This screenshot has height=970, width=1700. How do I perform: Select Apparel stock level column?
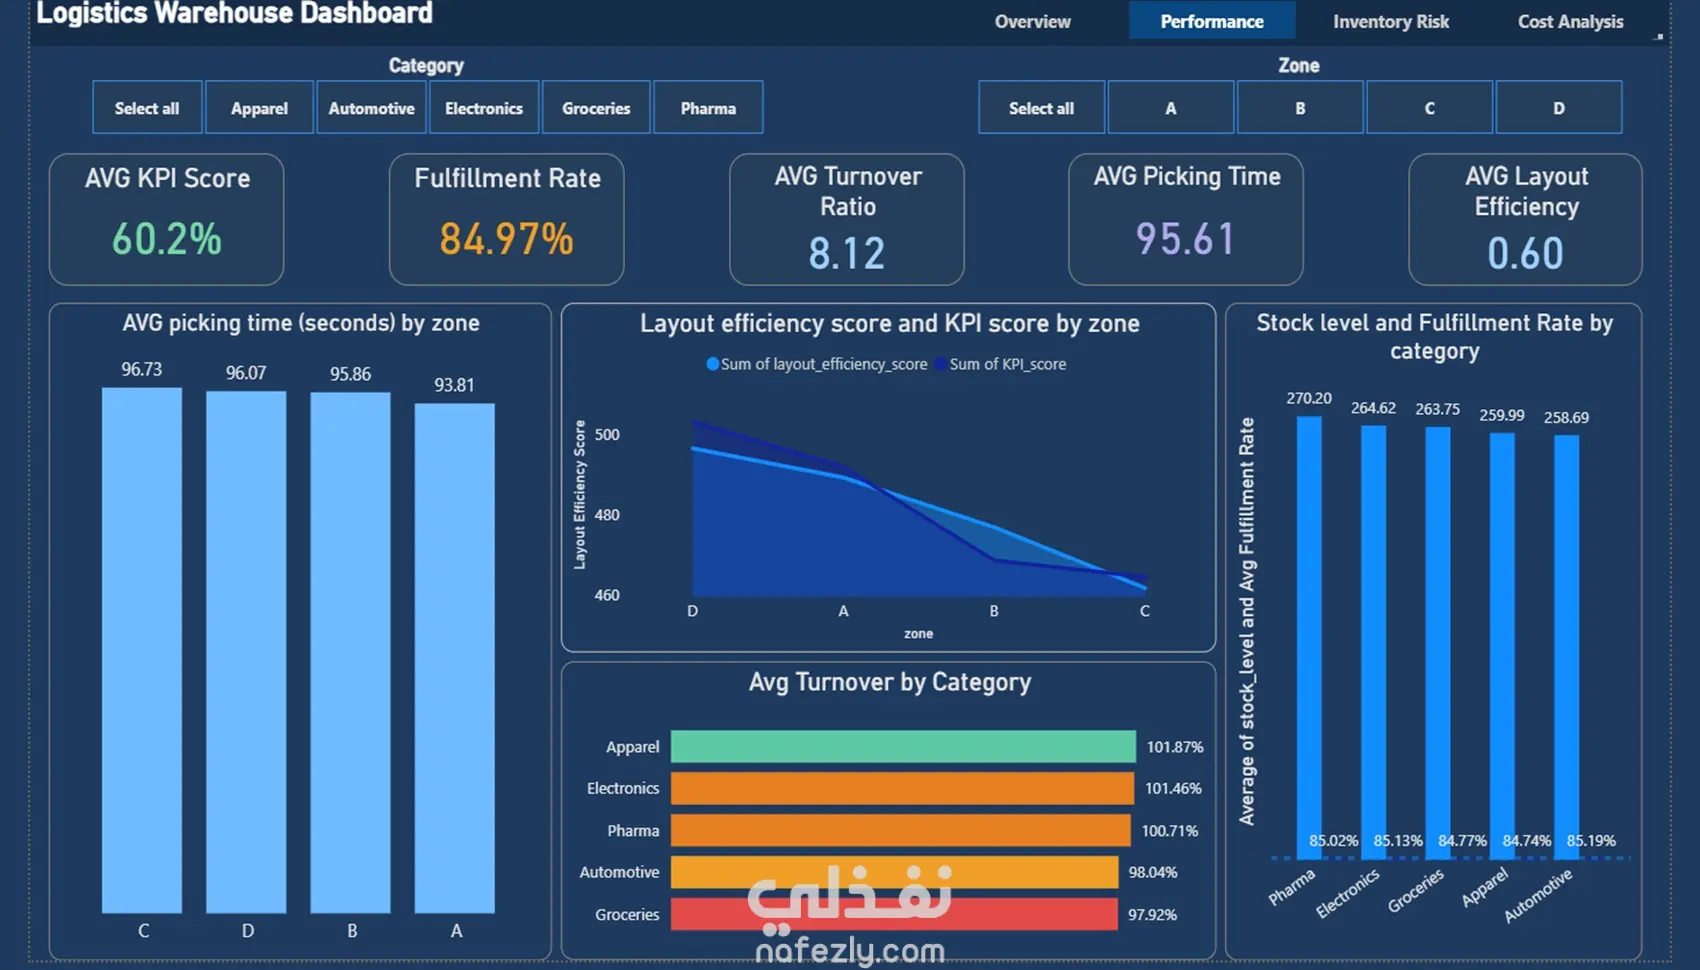(1502, 646)
